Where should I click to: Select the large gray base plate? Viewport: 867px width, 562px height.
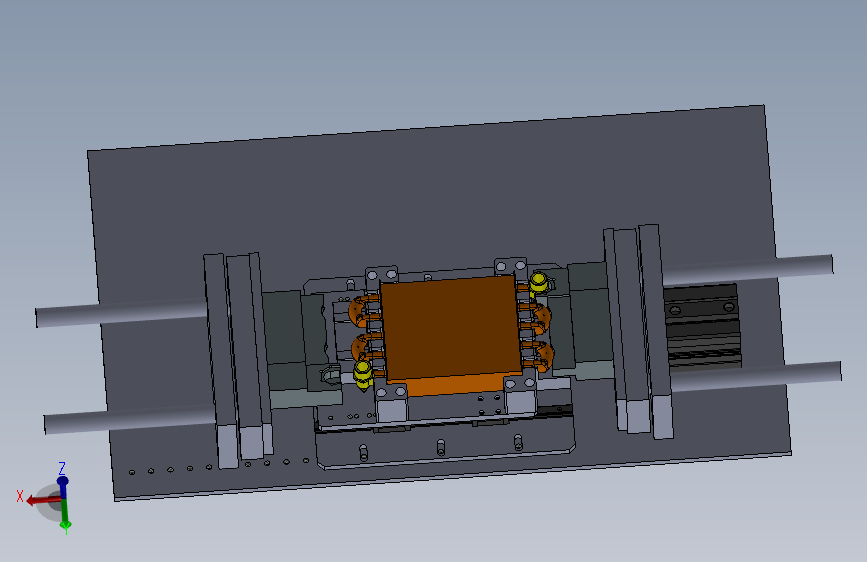point(431,205)
